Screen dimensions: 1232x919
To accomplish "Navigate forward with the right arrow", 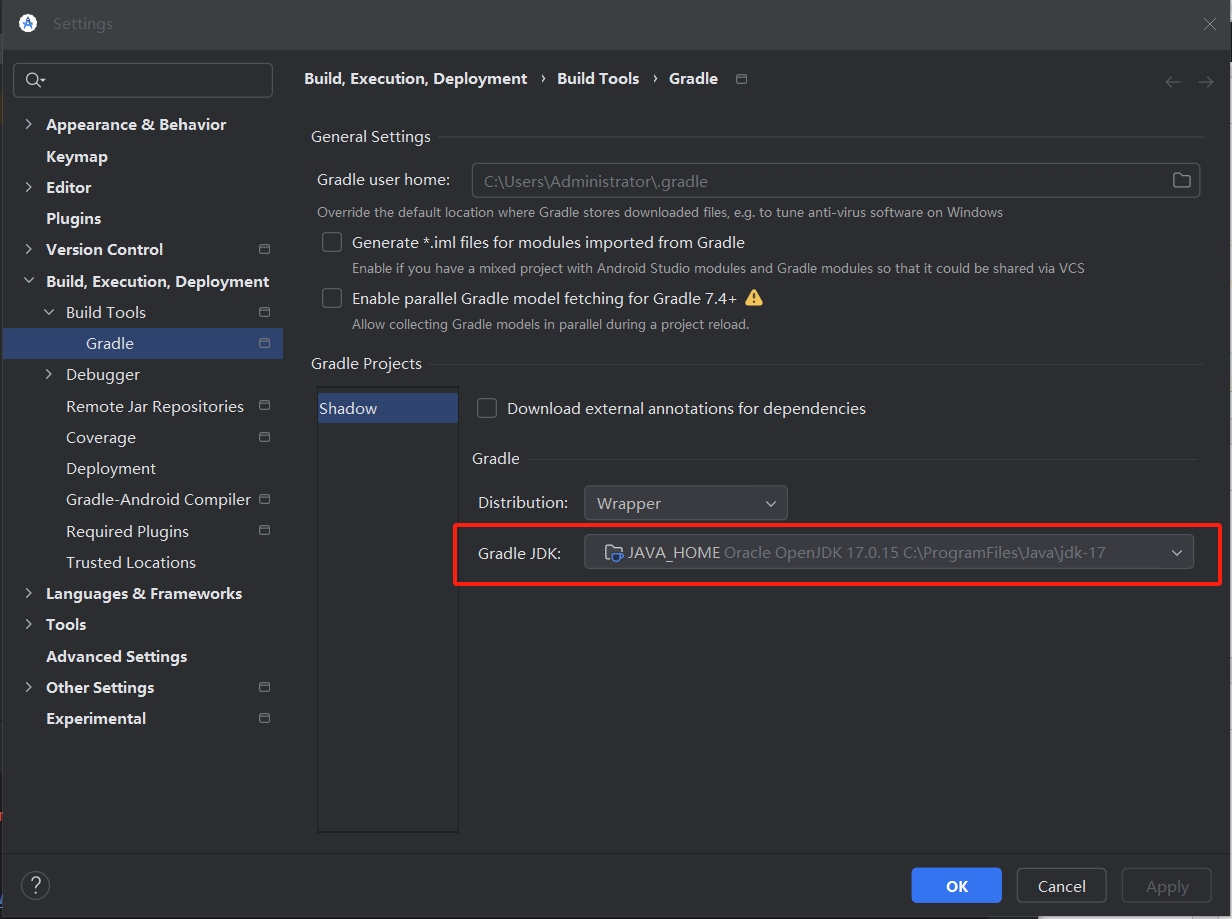I will pos(1205,82).
